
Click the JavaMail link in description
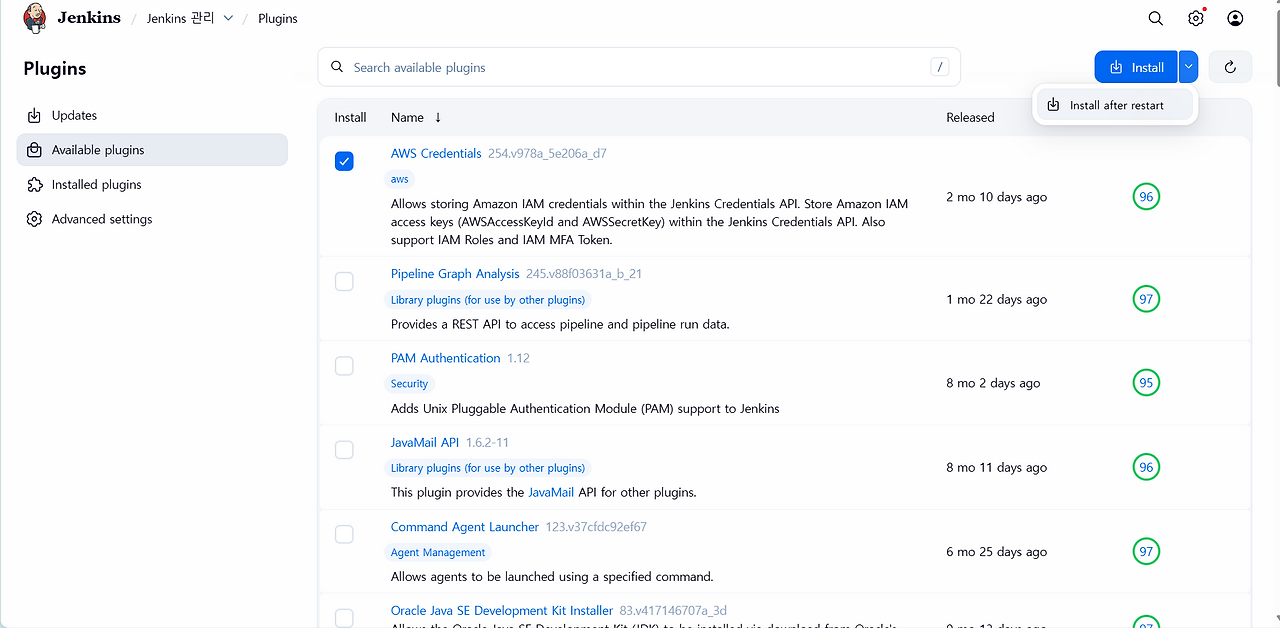pos(550,492)
